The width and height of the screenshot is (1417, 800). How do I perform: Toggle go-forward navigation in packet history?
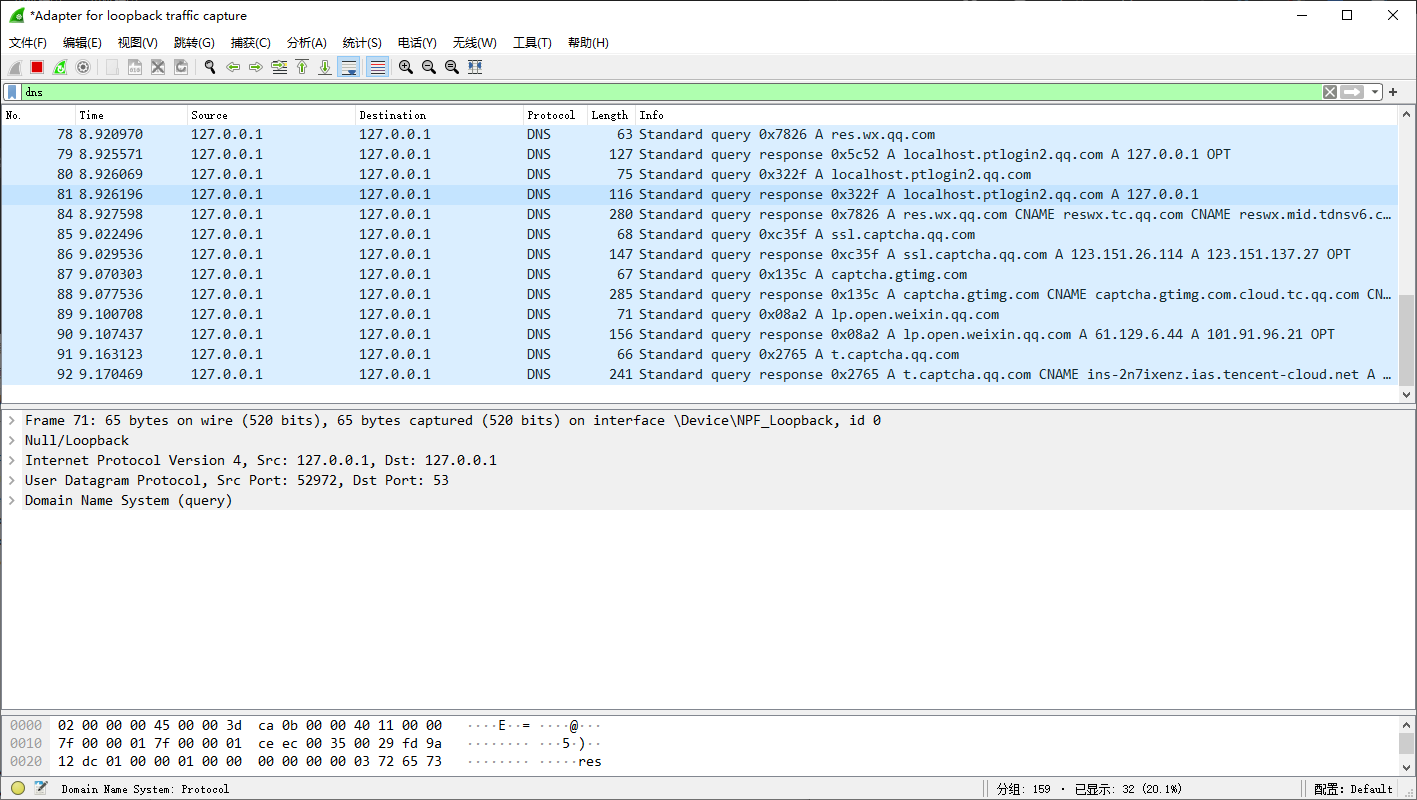tap(256, 67)
